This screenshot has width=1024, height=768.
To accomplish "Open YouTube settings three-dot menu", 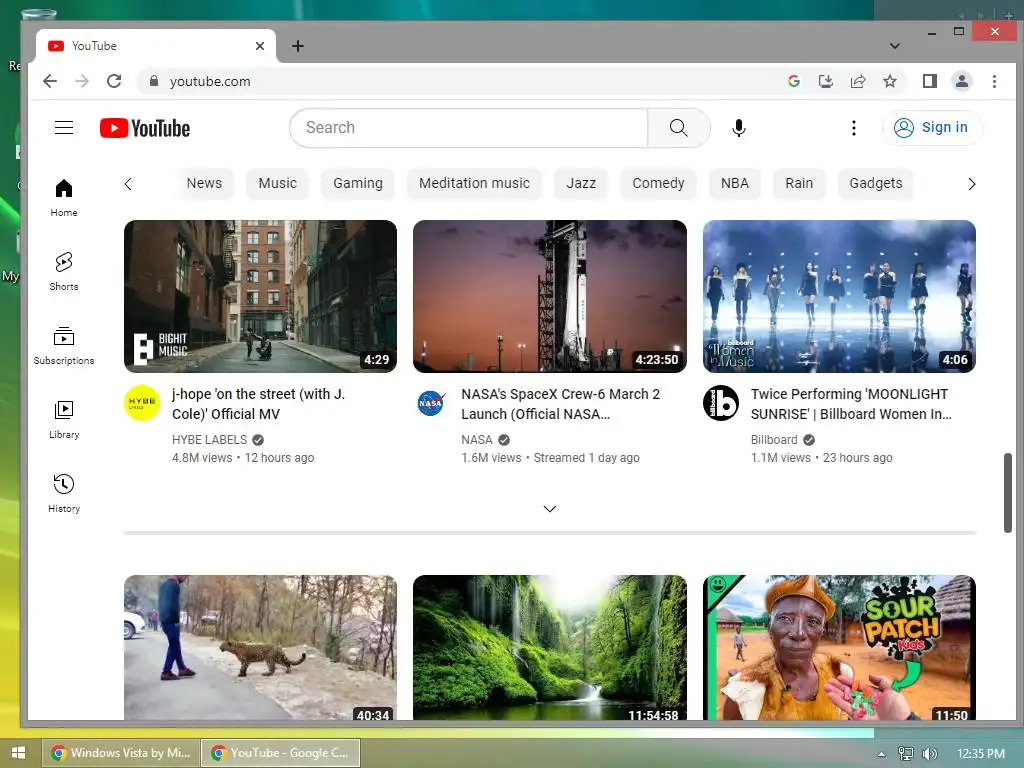I will pos(854,128).
